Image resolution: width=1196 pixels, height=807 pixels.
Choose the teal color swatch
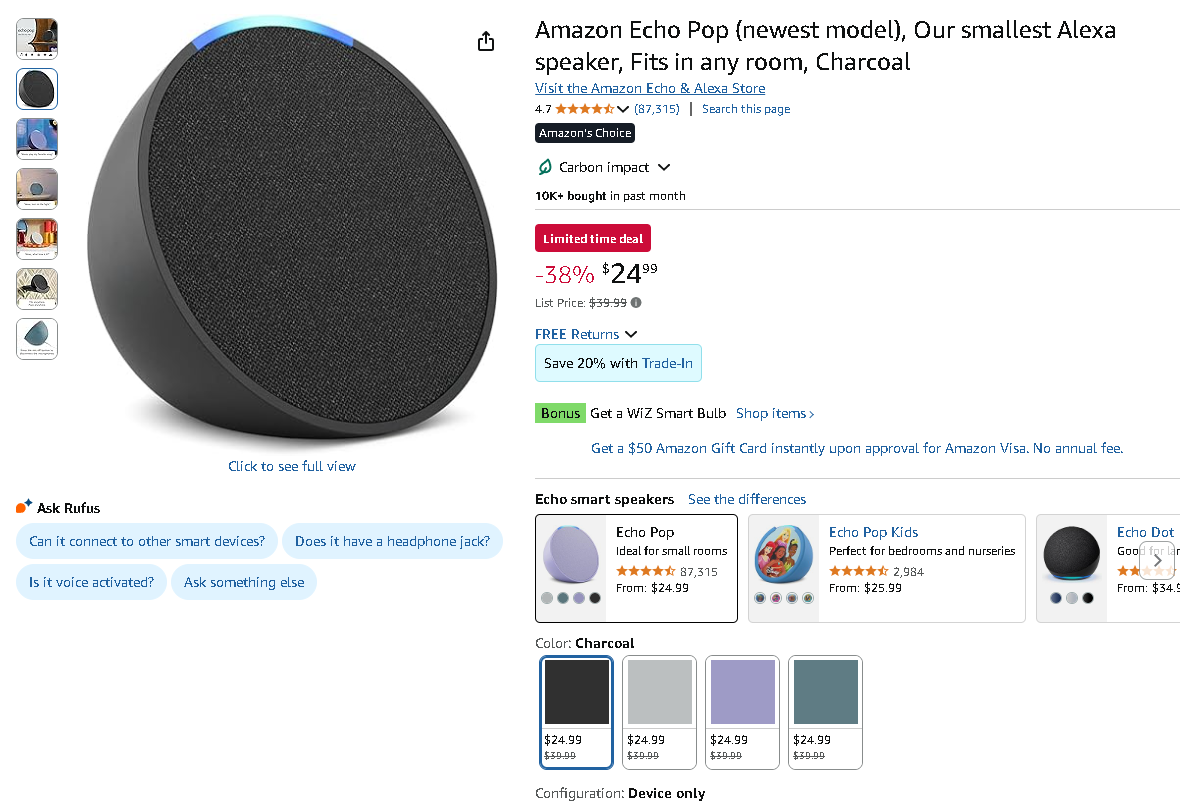pyautogui.click(x=825, y=712)
